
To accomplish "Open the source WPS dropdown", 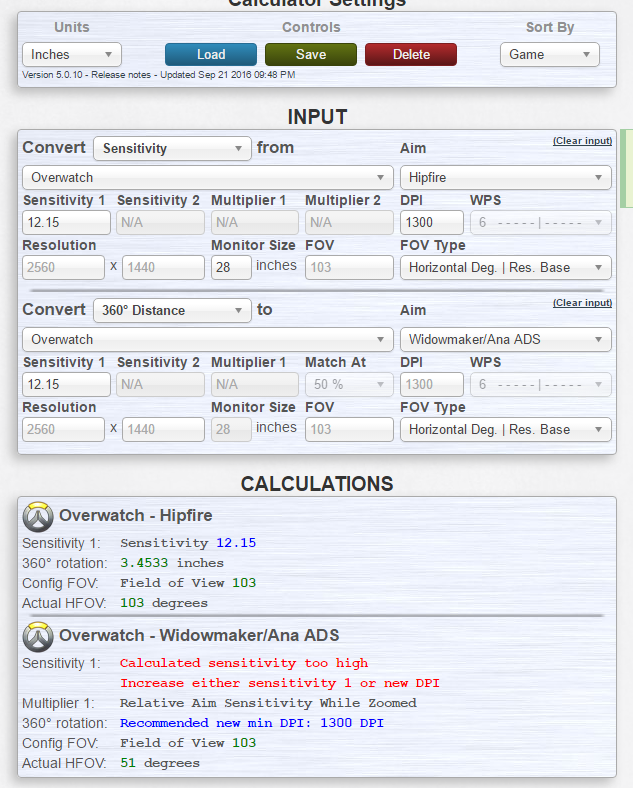I will (x=541, y=223).
